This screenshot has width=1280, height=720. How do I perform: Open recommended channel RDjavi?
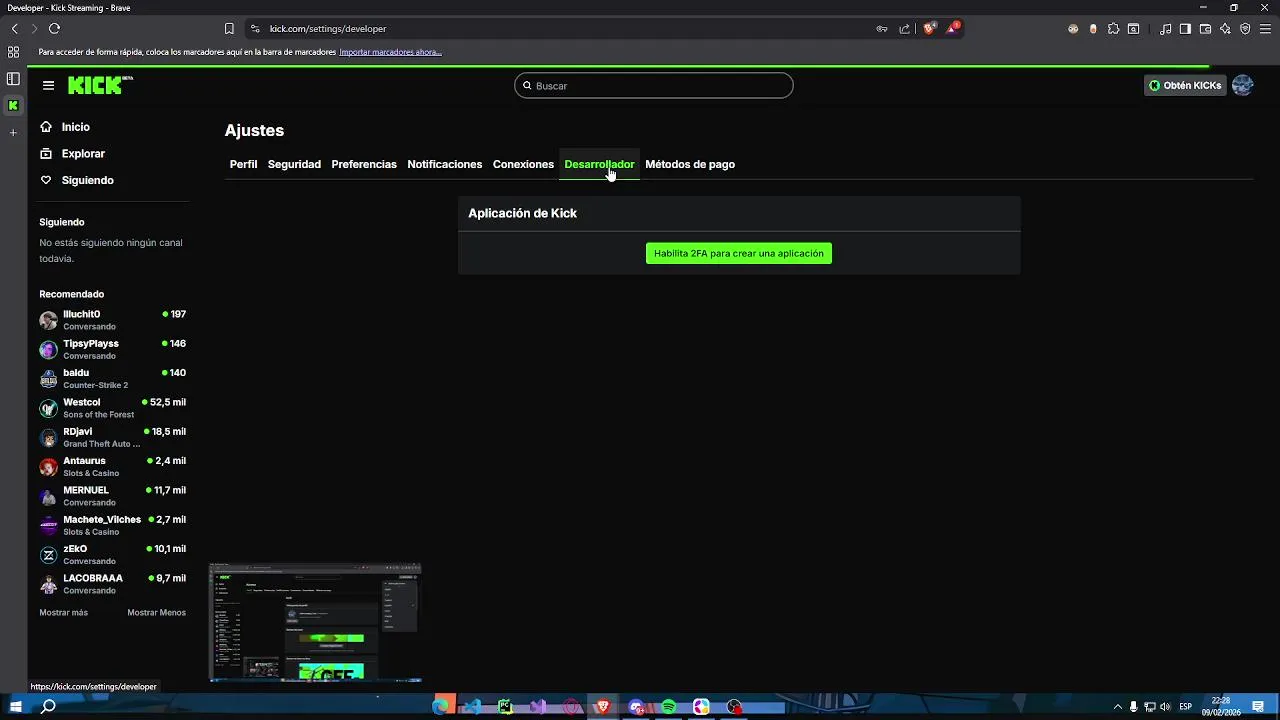(x=112, y=437)
